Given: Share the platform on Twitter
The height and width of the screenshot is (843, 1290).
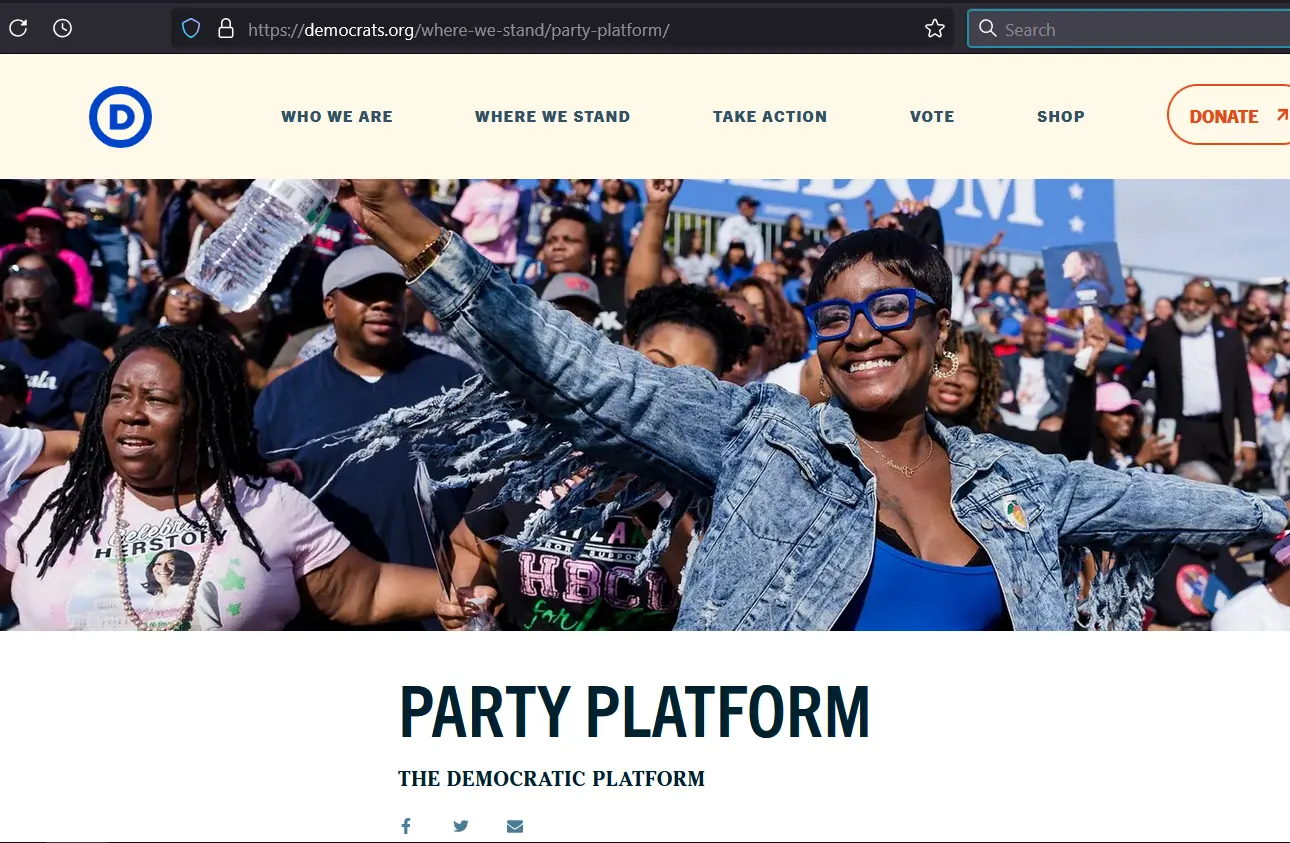Looking at the screenshot, I should point(461,826).
